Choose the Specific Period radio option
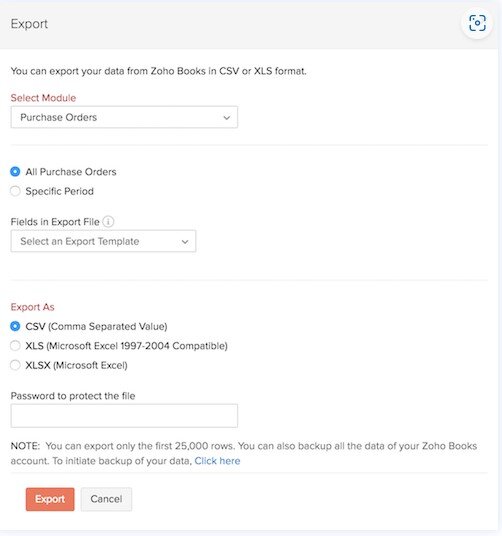The width and height of the screenshot is (502, 536). coord(15,191)
